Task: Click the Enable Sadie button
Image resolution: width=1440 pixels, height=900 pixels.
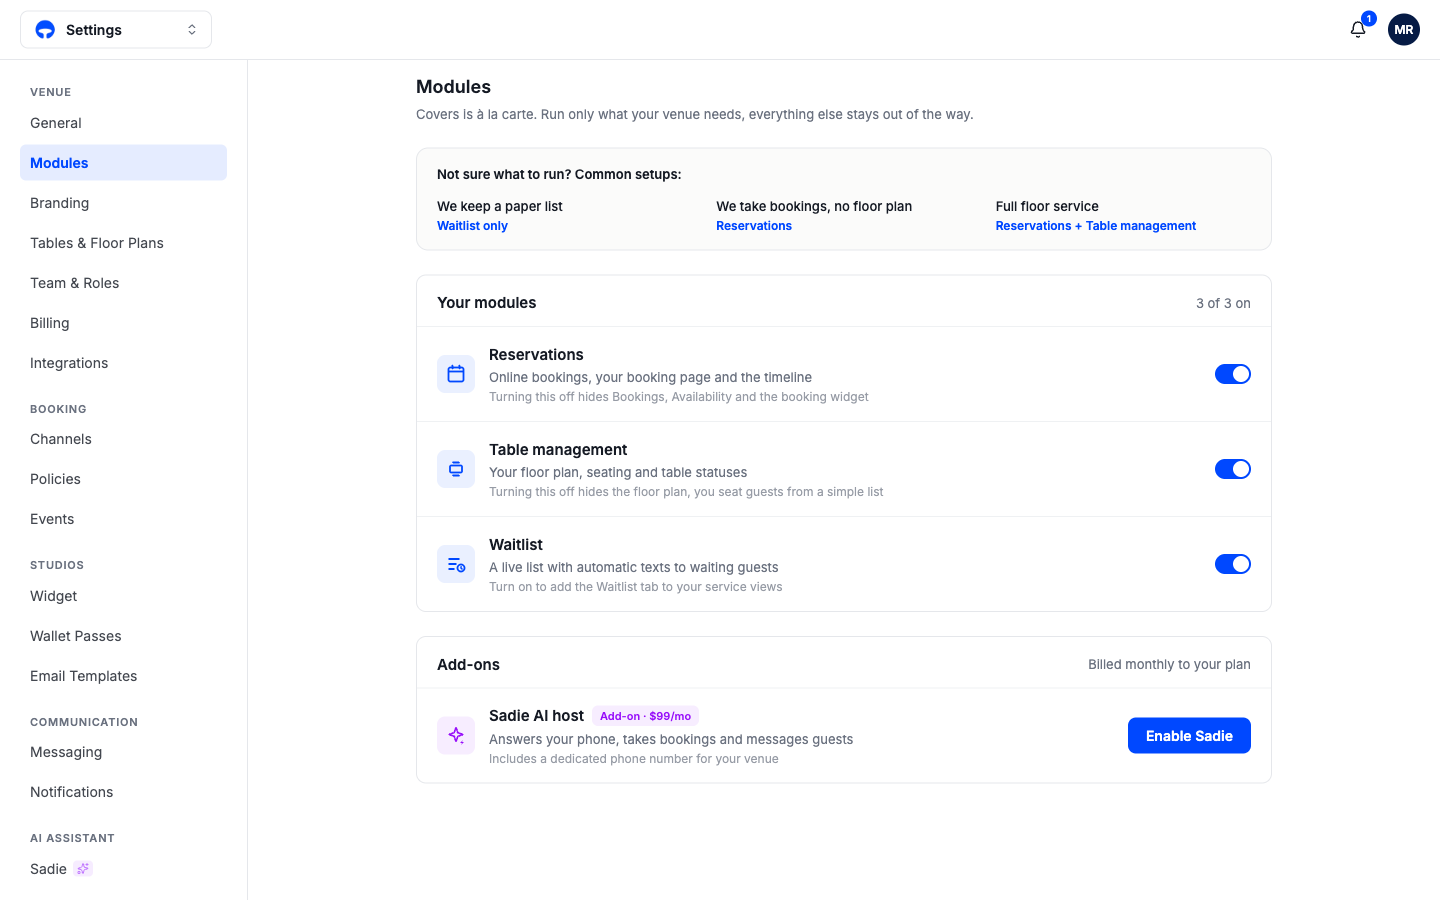Action: 1189,736
